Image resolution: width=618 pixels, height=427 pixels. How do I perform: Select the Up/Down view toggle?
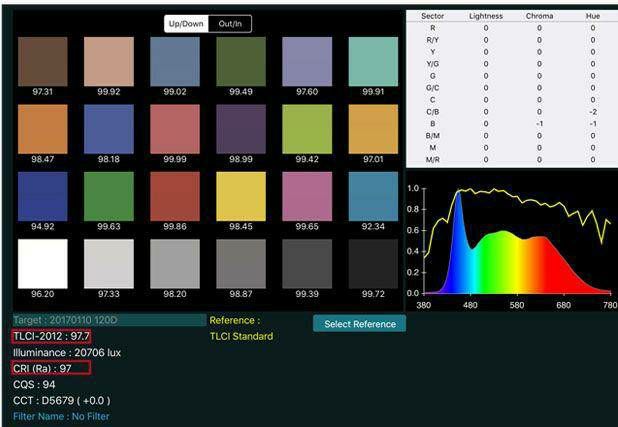tap(187, 23)
